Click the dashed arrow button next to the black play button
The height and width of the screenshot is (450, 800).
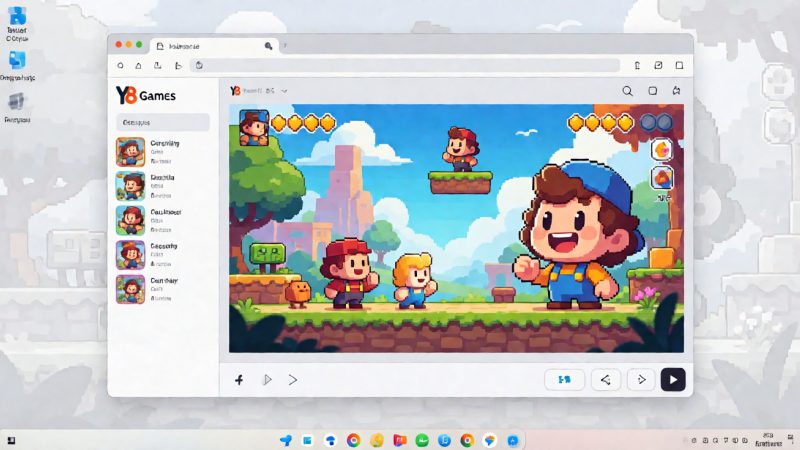(641, 380)
